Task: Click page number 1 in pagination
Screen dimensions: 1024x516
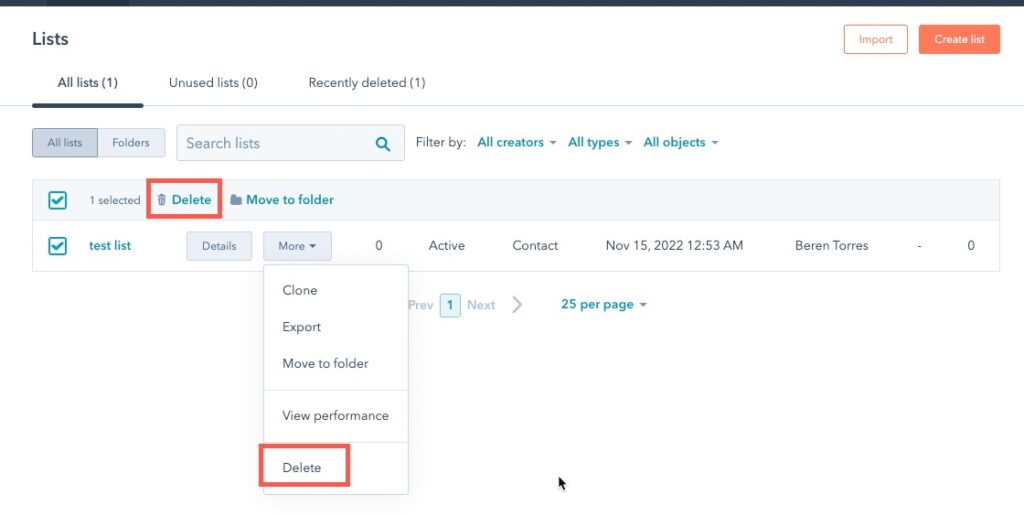Action: coord(450,305)
